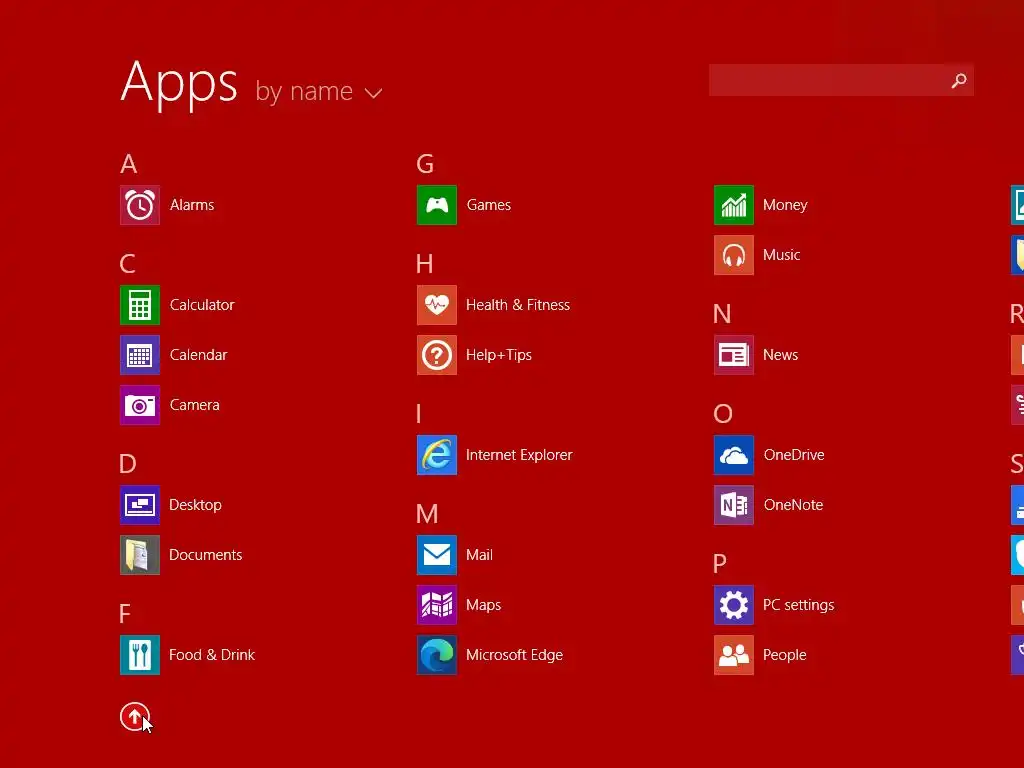Select the letter G group header
Image resolution: width=1024 pixels, height=768 pixels.
coord(425,164)
